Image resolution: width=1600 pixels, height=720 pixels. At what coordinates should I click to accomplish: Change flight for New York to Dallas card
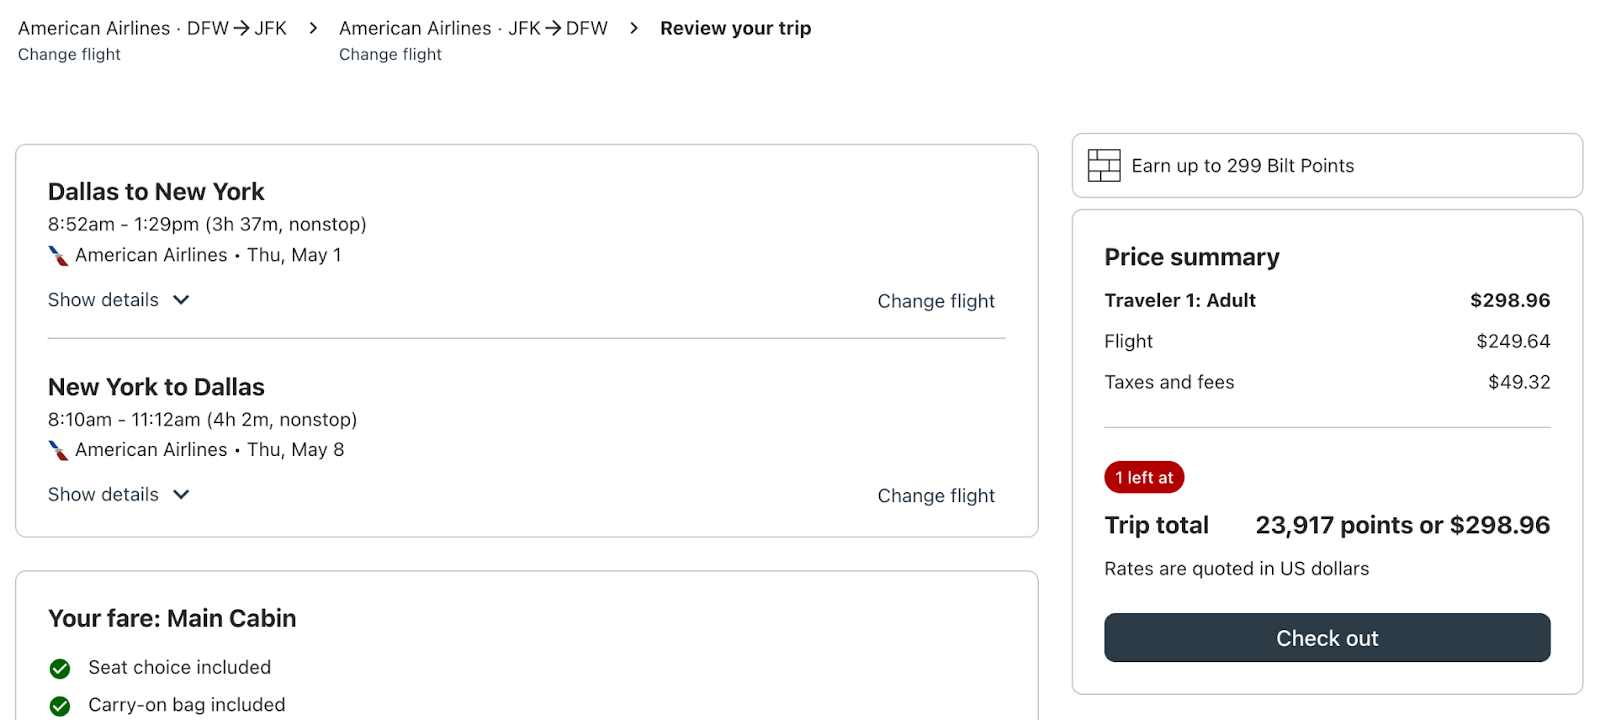point(936,496)
